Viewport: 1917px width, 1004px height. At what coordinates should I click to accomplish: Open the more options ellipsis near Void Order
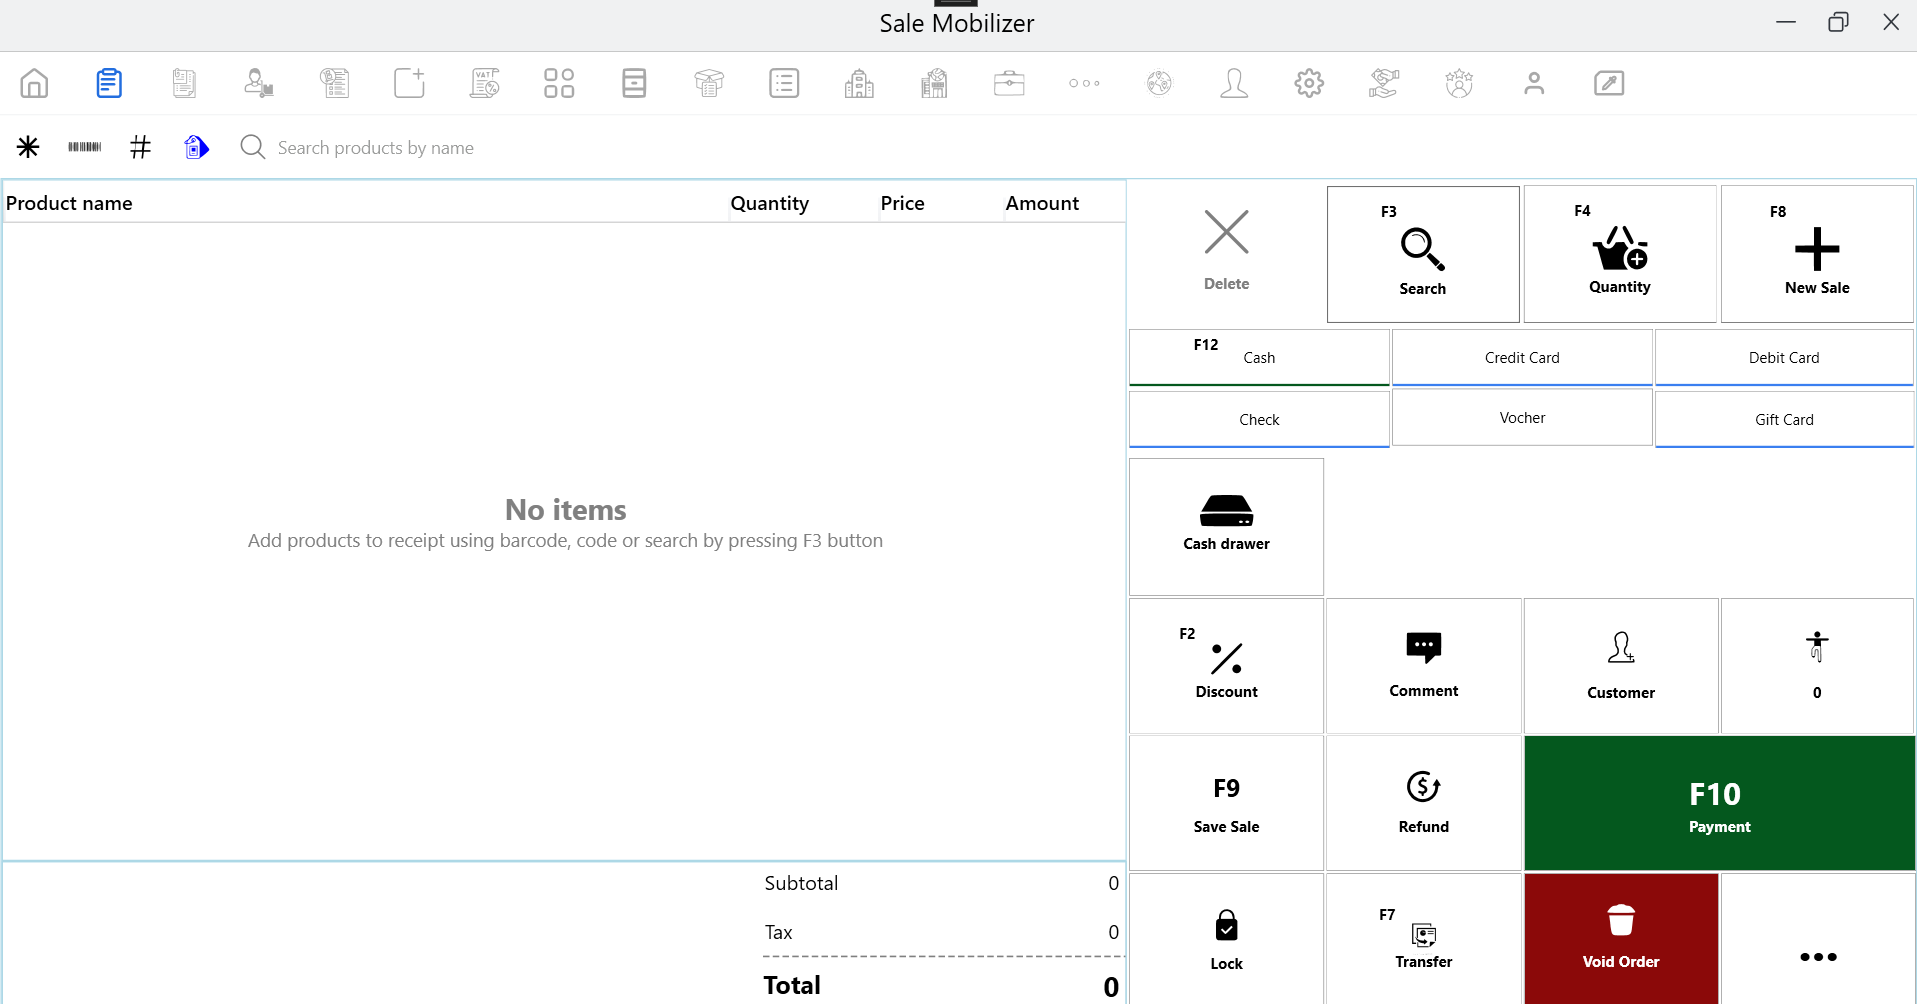1817,956
